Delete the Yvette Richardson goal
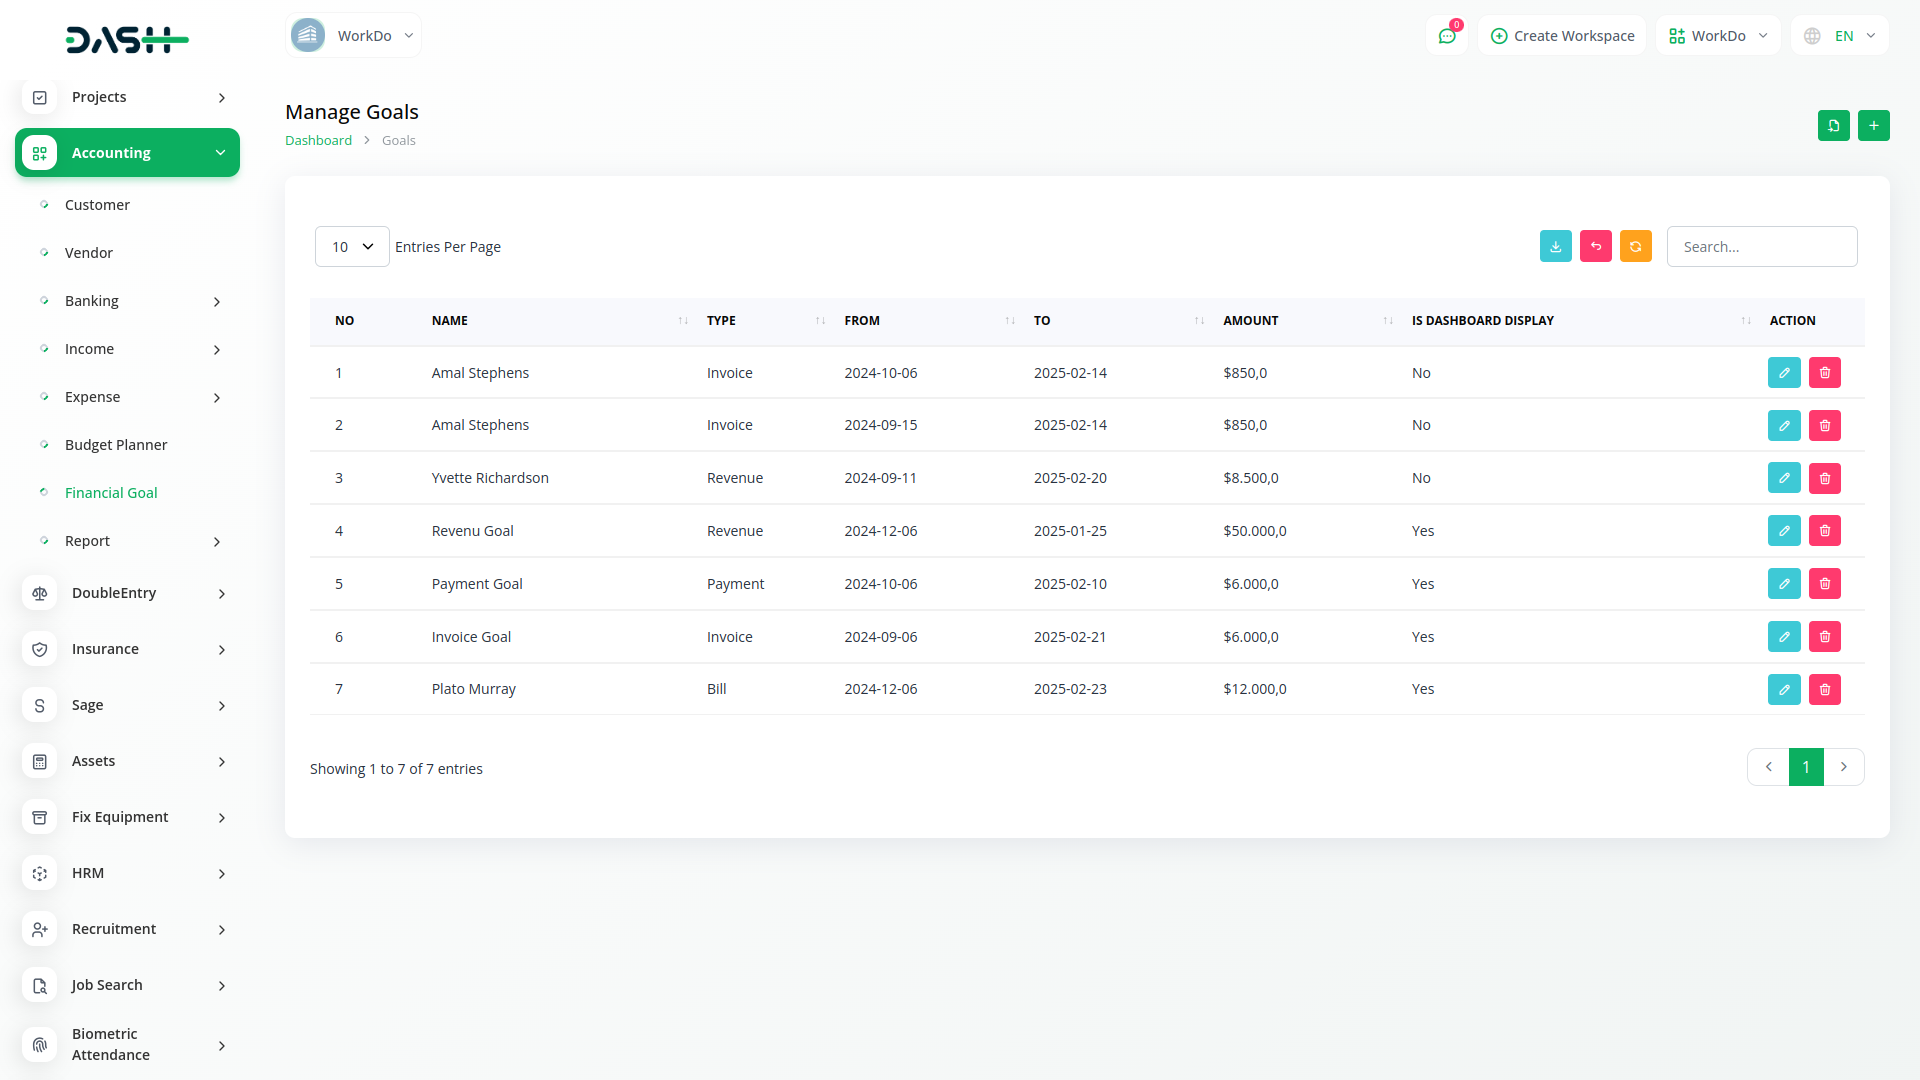Viewport: 1920px width, 1080px height. click(x=1824, y=478)
